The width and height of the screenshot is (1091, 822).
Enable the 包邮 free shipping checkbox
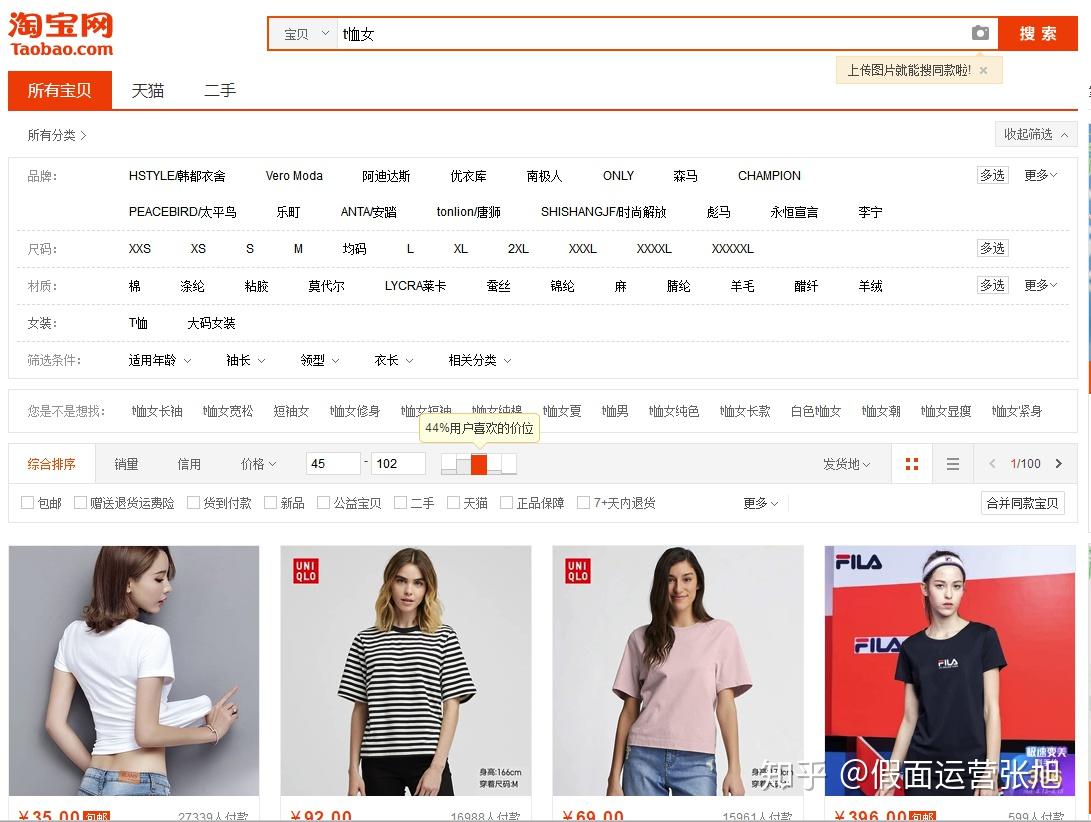[x=28, y=503]
